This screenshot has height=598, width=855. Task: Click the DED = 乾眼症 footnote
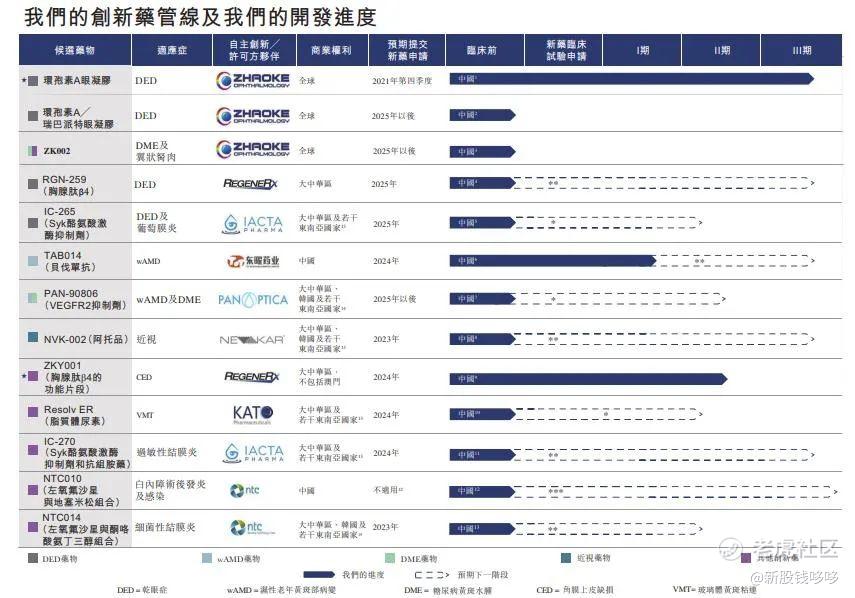coord(142,590)
